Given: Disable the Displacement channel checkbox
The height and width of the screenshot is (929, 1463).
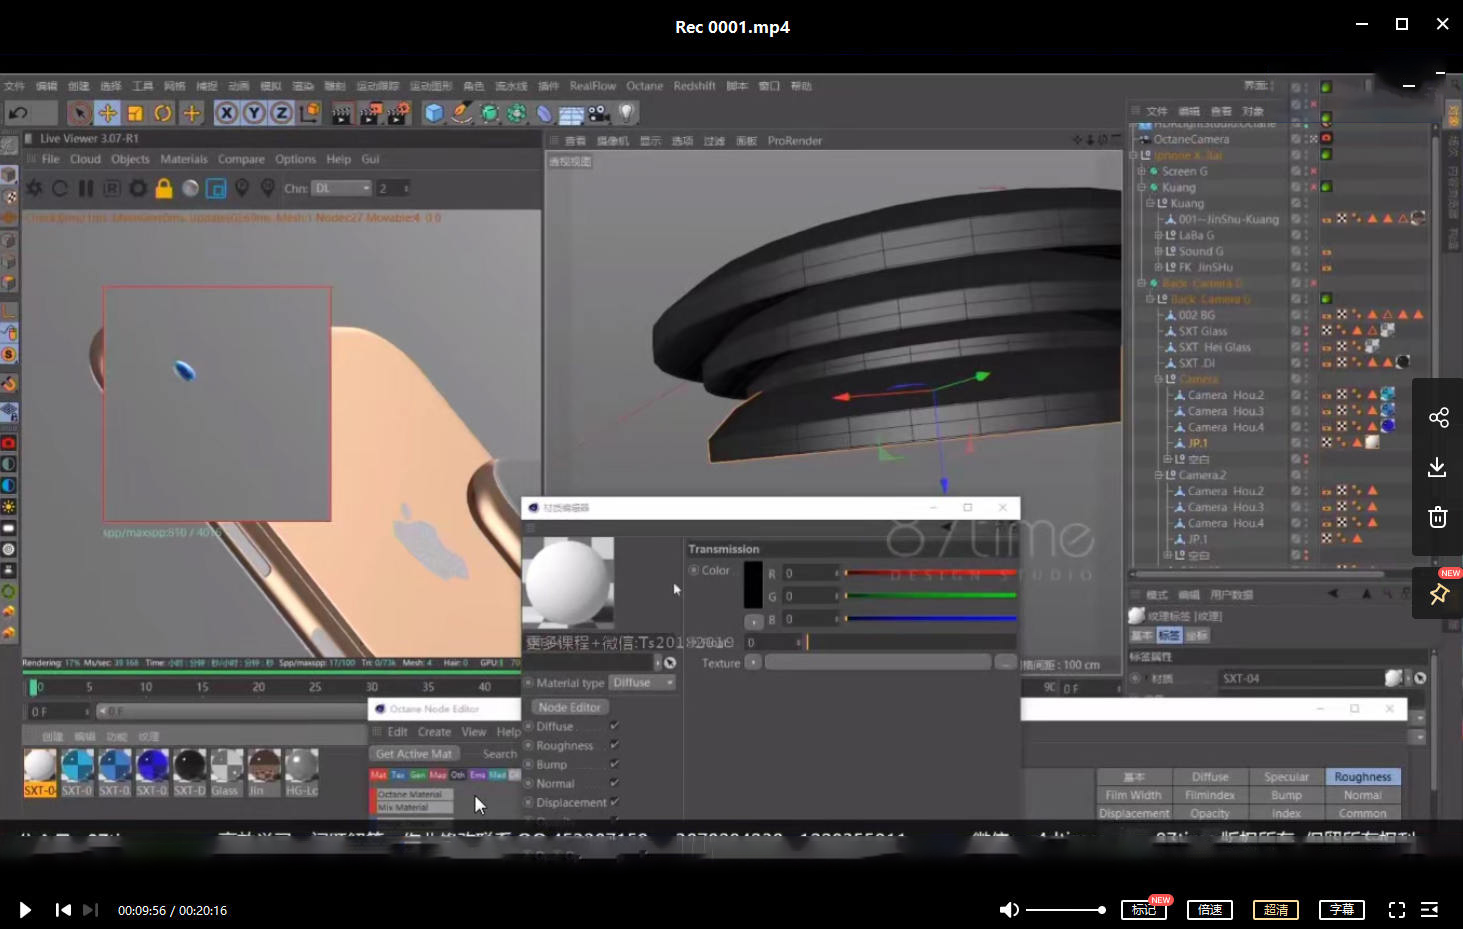Looking at the screenshot, I should (x=614, y=802).
